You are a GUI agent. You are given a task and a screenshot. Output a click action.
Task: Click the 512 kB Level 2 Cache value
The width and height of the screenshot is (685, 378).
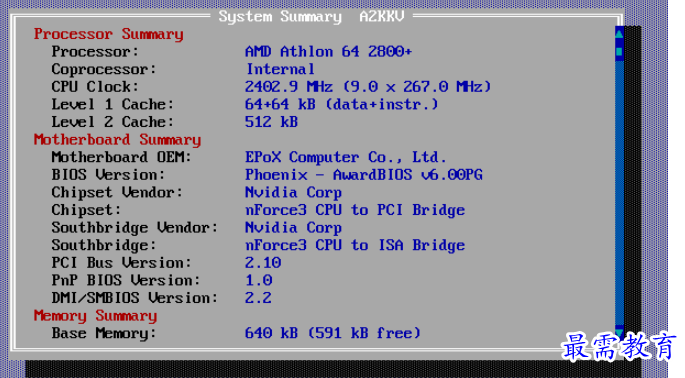click(x=271, y=122)
